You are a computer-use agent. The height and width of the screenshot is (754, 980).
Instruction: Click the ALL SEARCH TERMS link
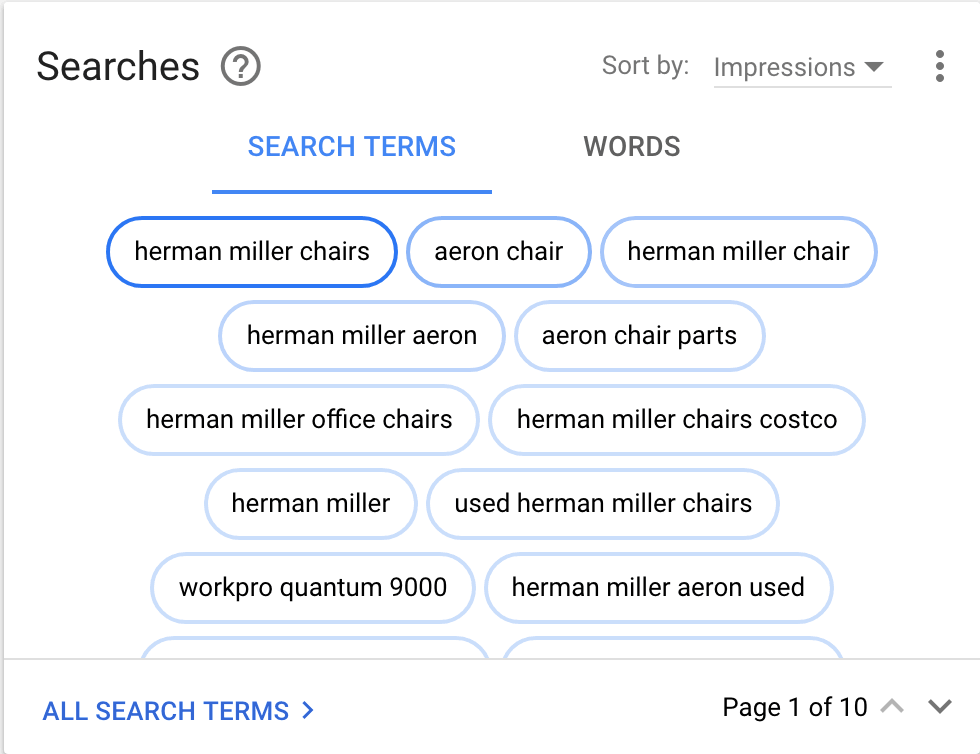(x=165, y=710)
